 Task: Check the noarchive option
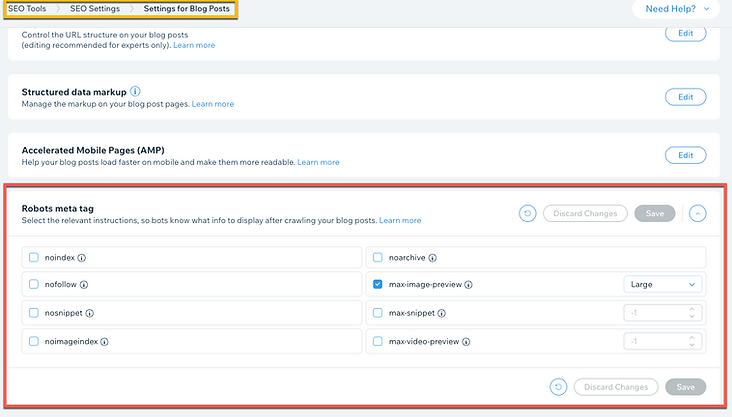point(378,257)
